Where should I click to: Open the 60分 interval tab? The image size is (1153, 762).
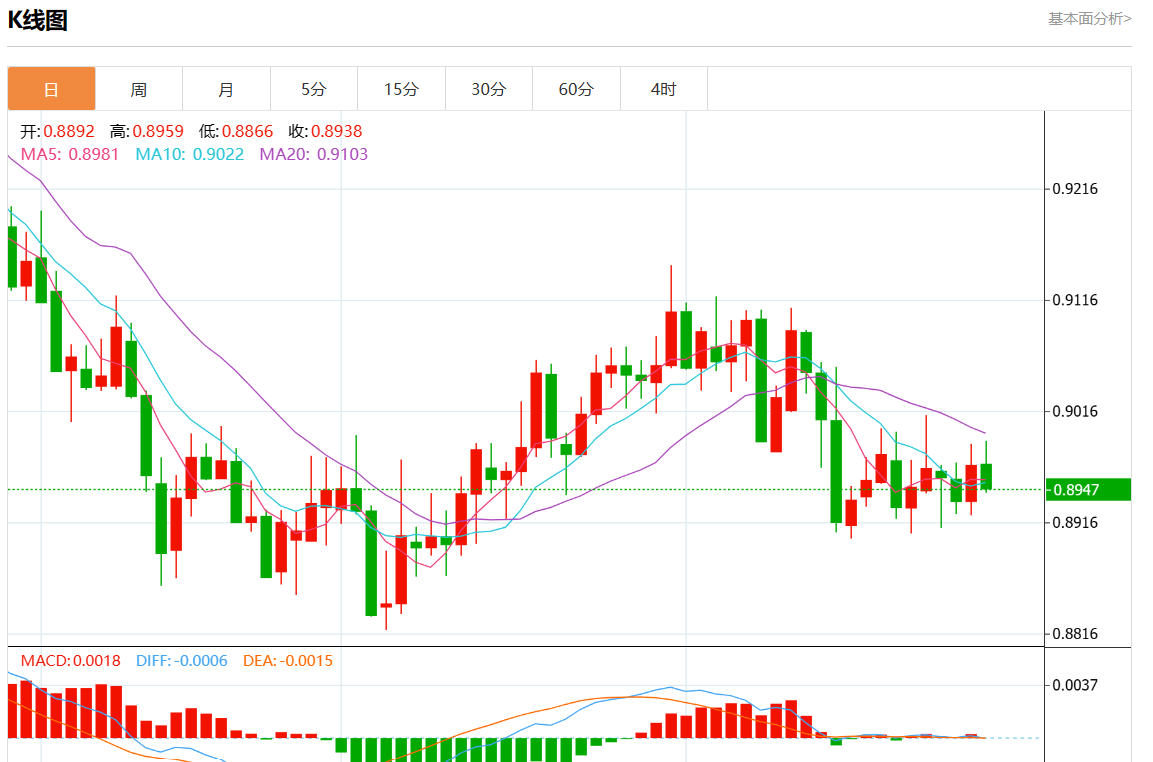click(x=576, y=89)
